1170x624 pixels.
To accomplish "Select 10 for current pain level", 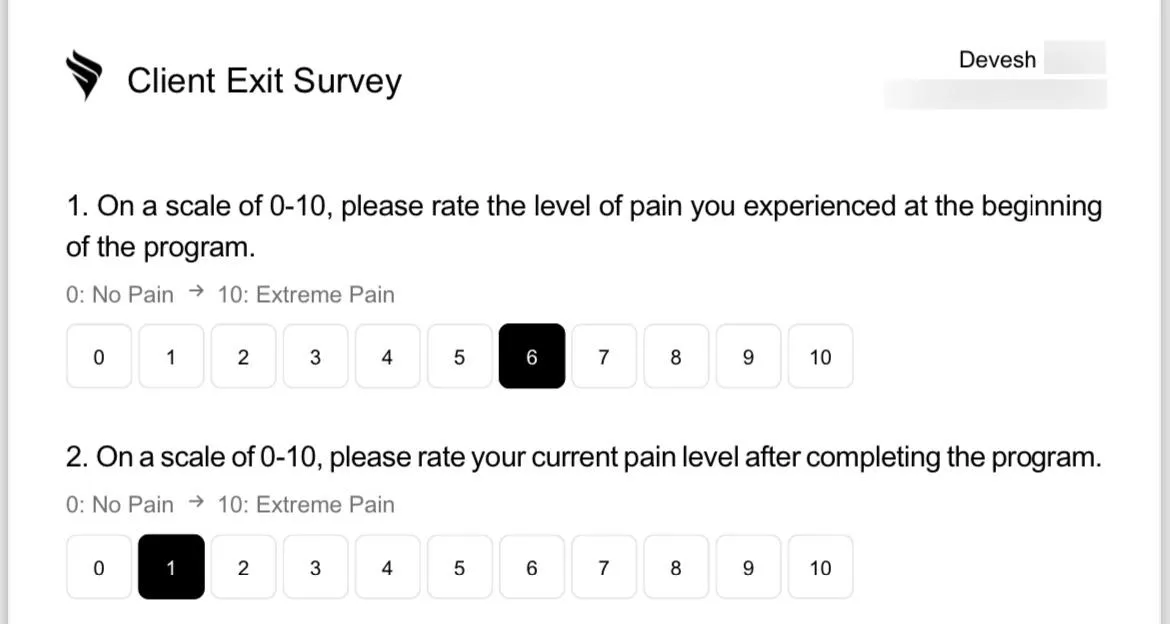I will (x=820, y=567).
